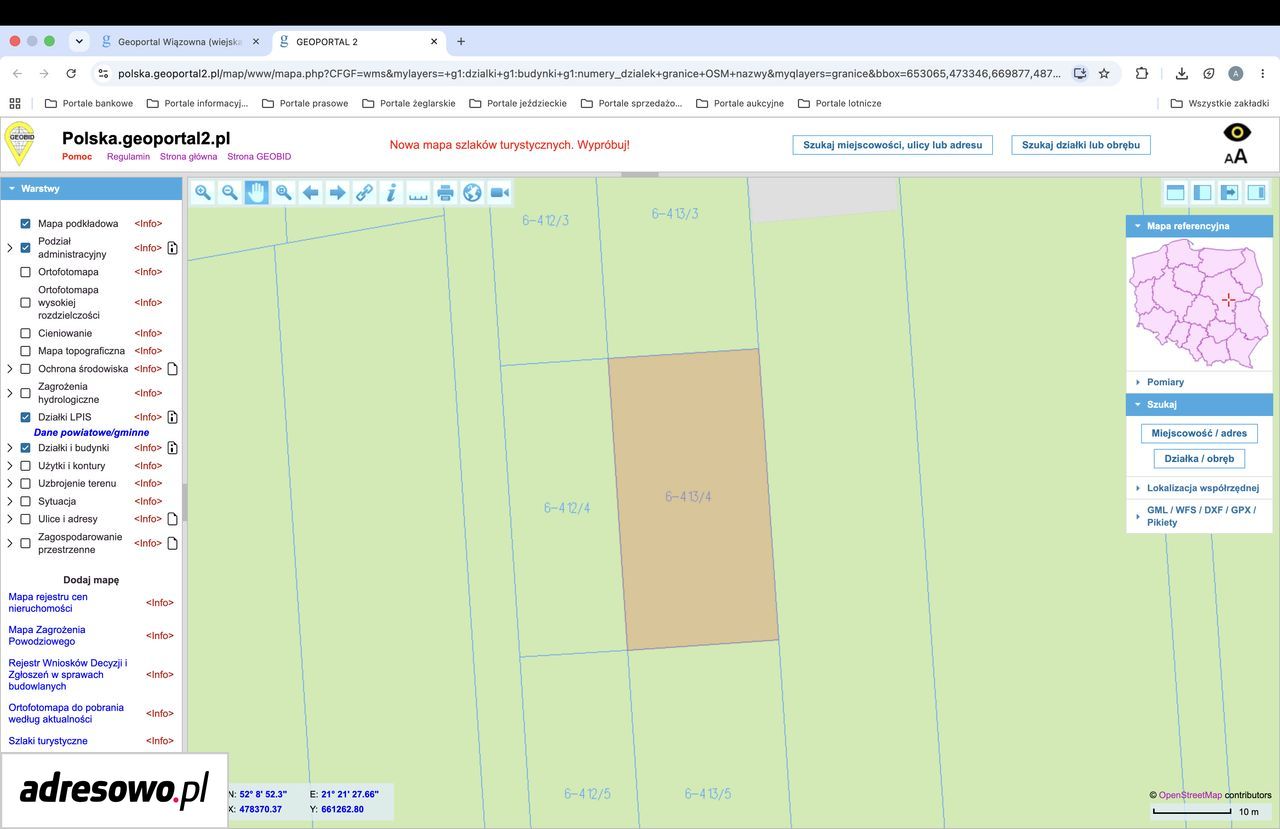Click the printer icon in map toolbar
The height and width of the screenshot is (829, 1280).
tap(445, 193)
